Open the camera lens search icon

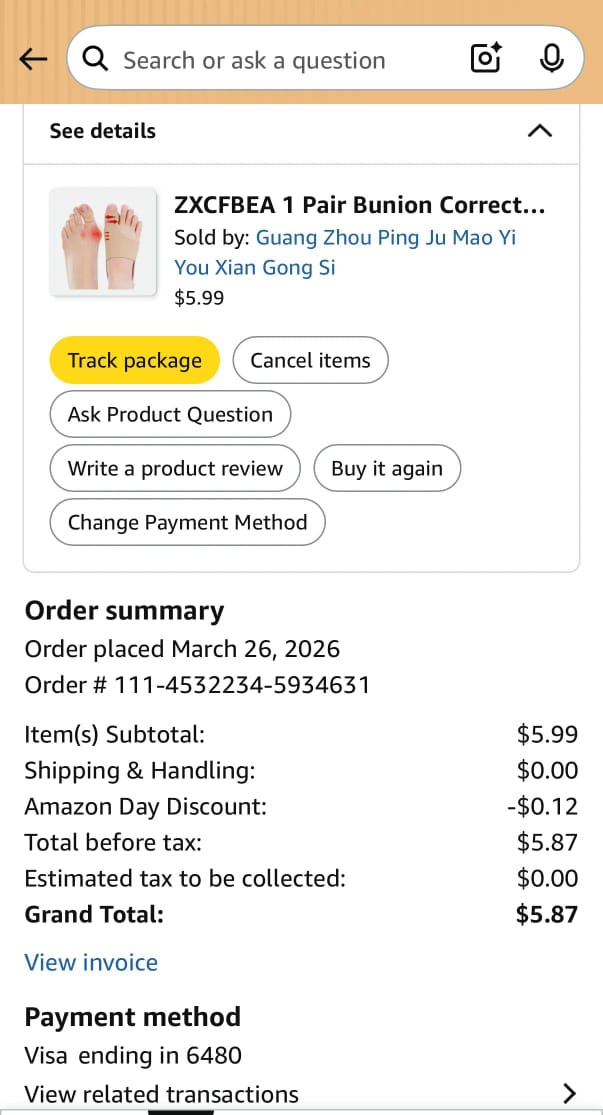tap(486, 60)
